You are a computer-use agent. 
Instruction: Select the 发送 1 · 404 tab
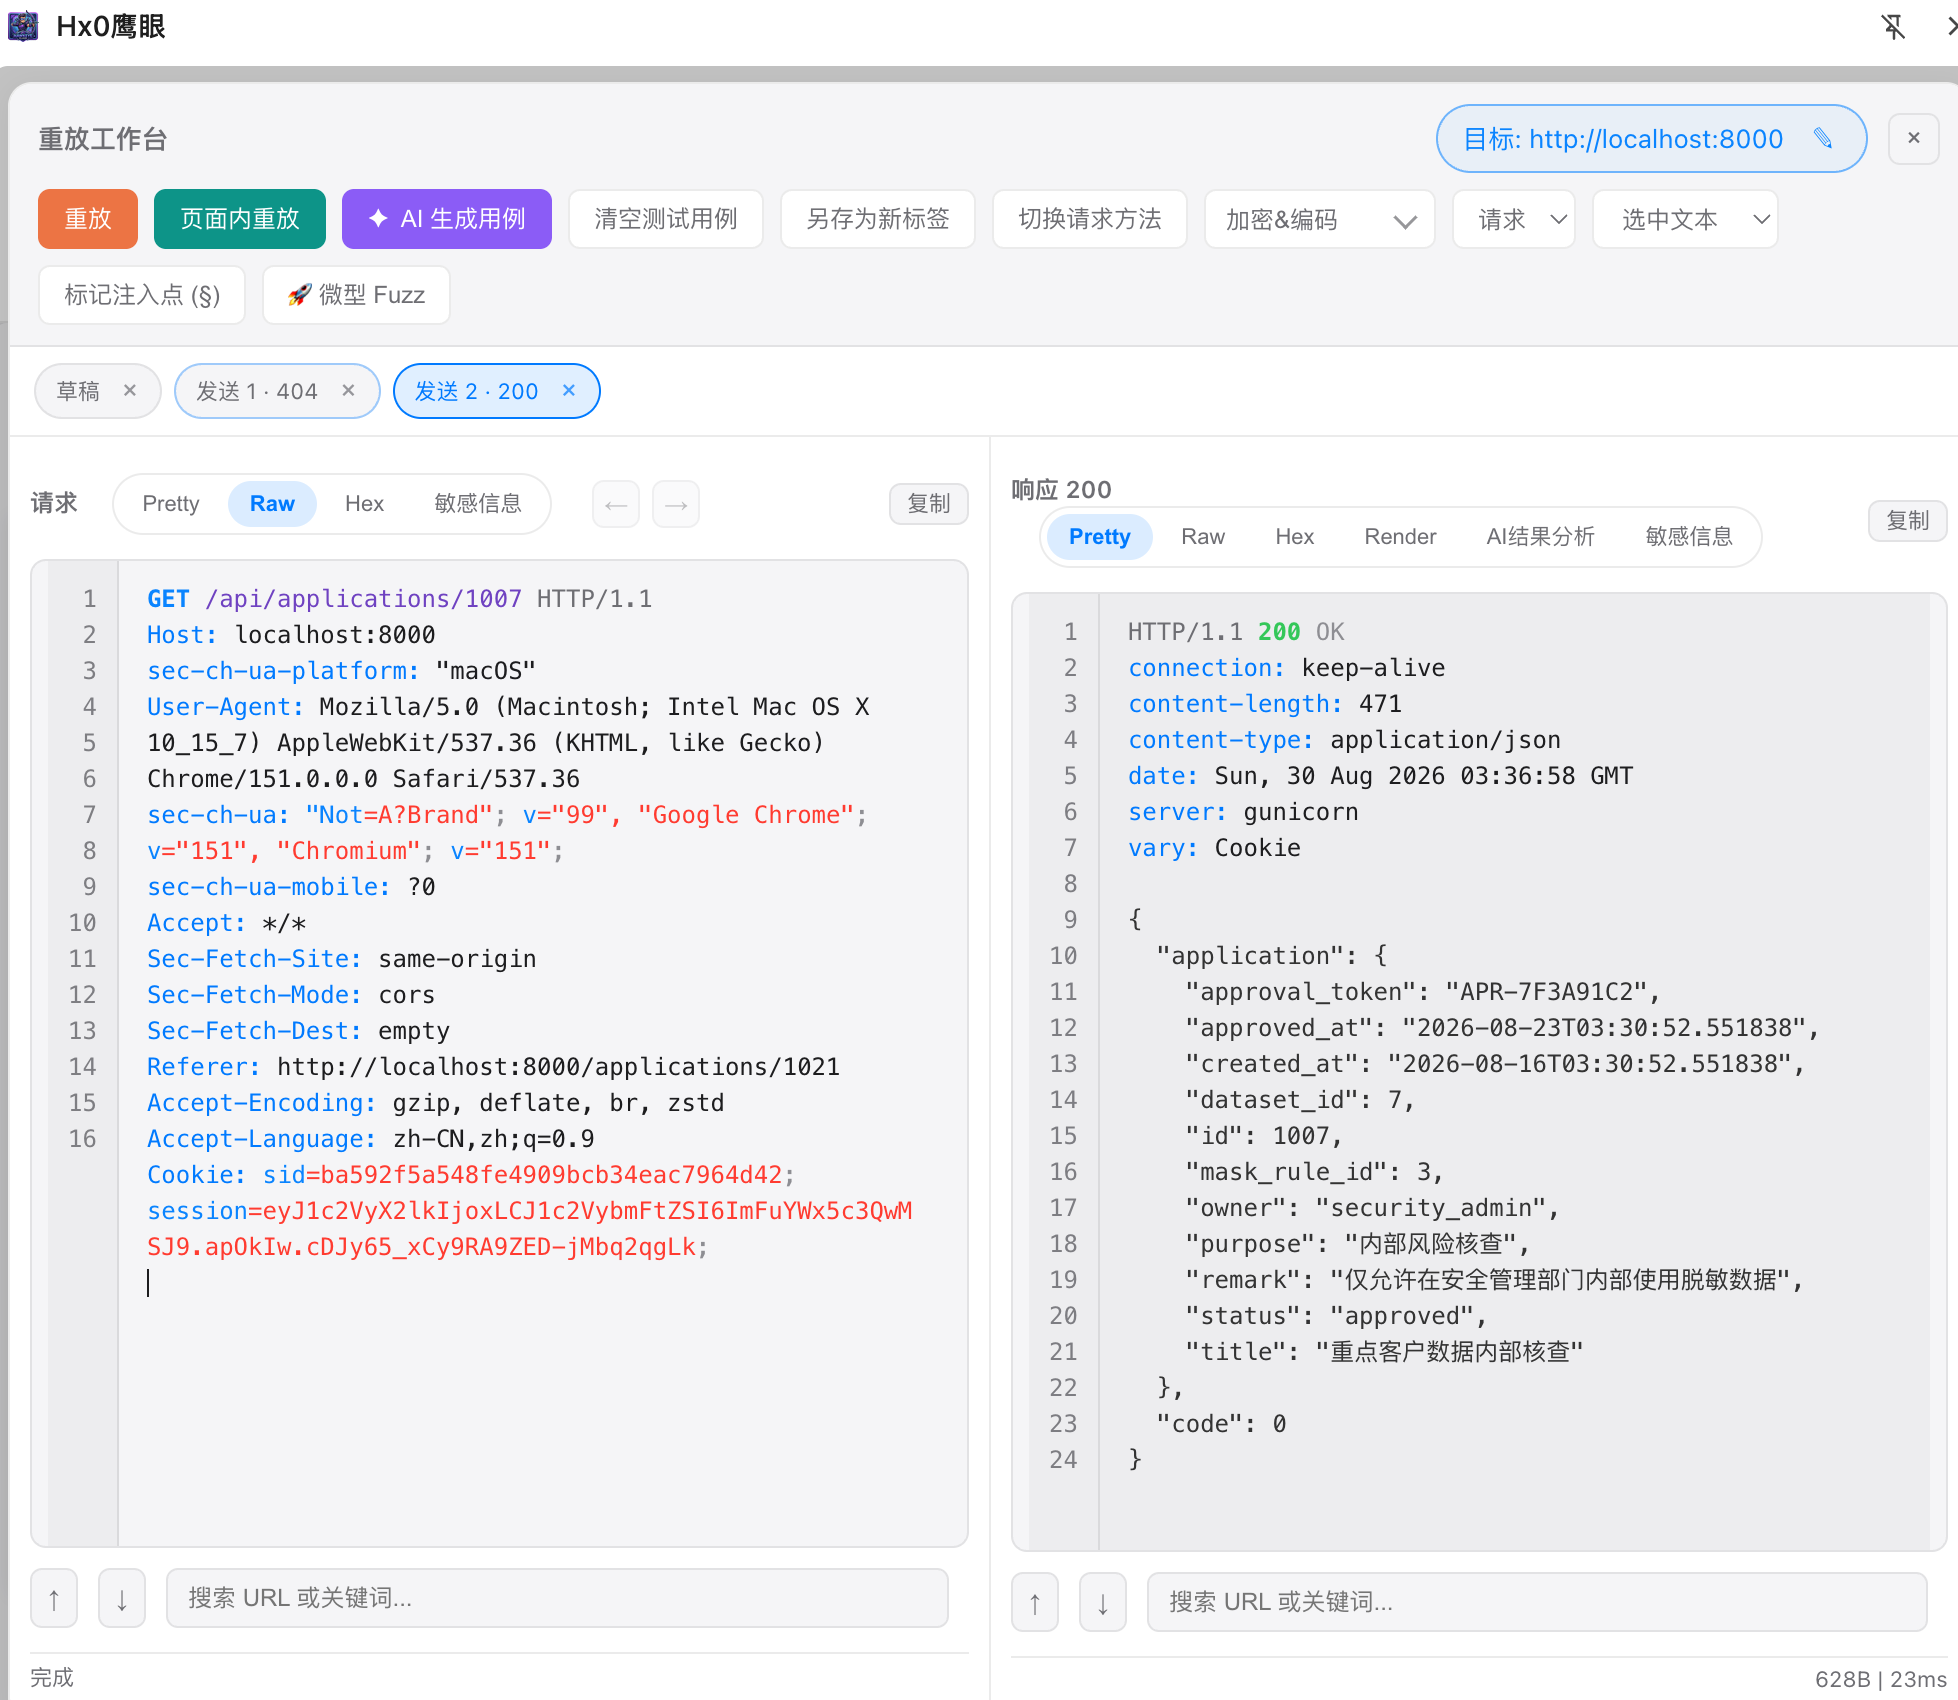pyautogui.click(x=257, y=391)
